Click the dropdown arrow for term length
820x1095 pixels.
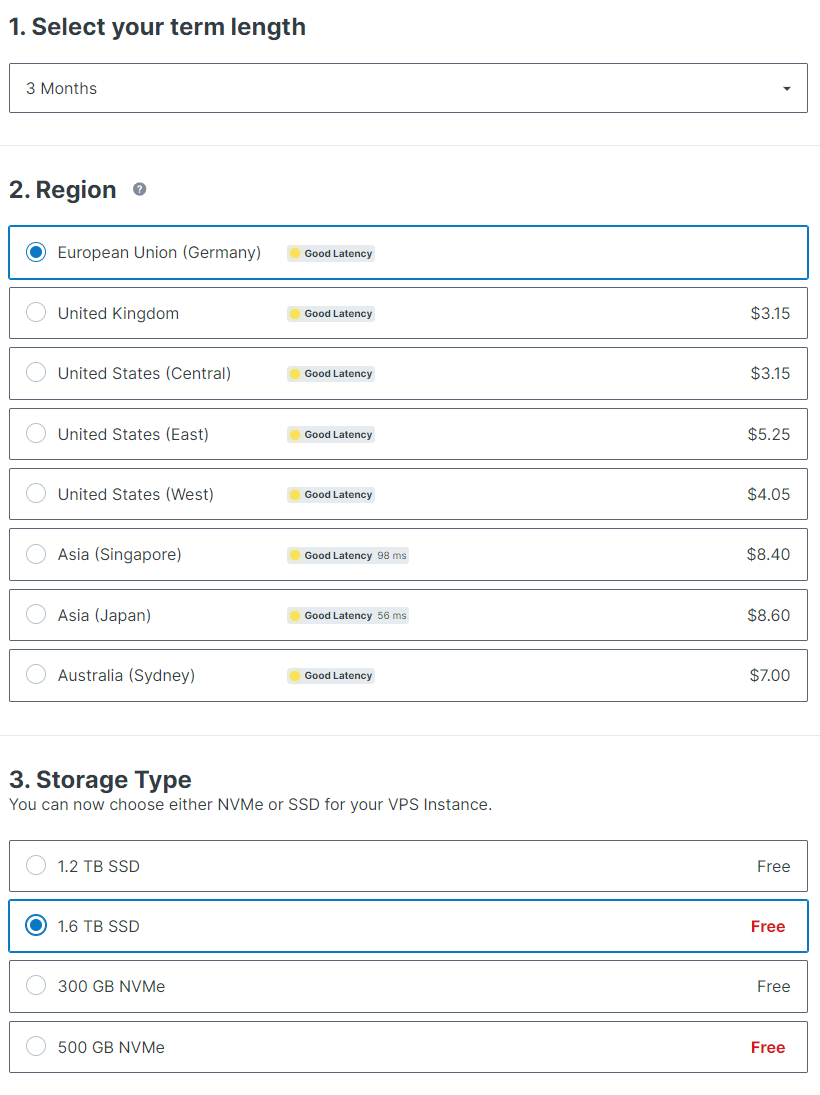click(787, 89)
